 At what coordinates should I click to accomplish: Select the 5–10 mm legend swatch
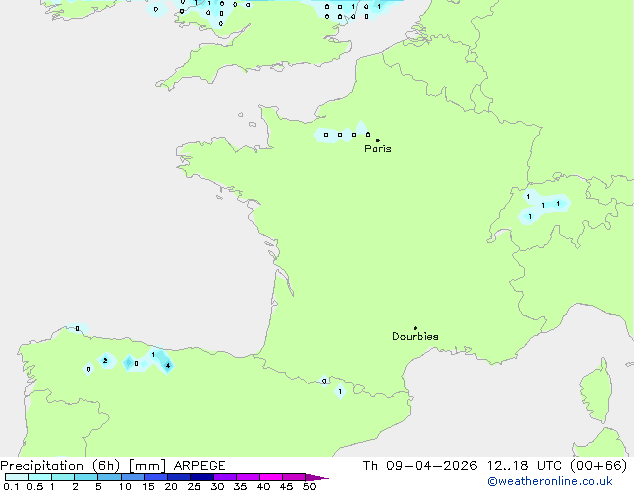(109, 477)
